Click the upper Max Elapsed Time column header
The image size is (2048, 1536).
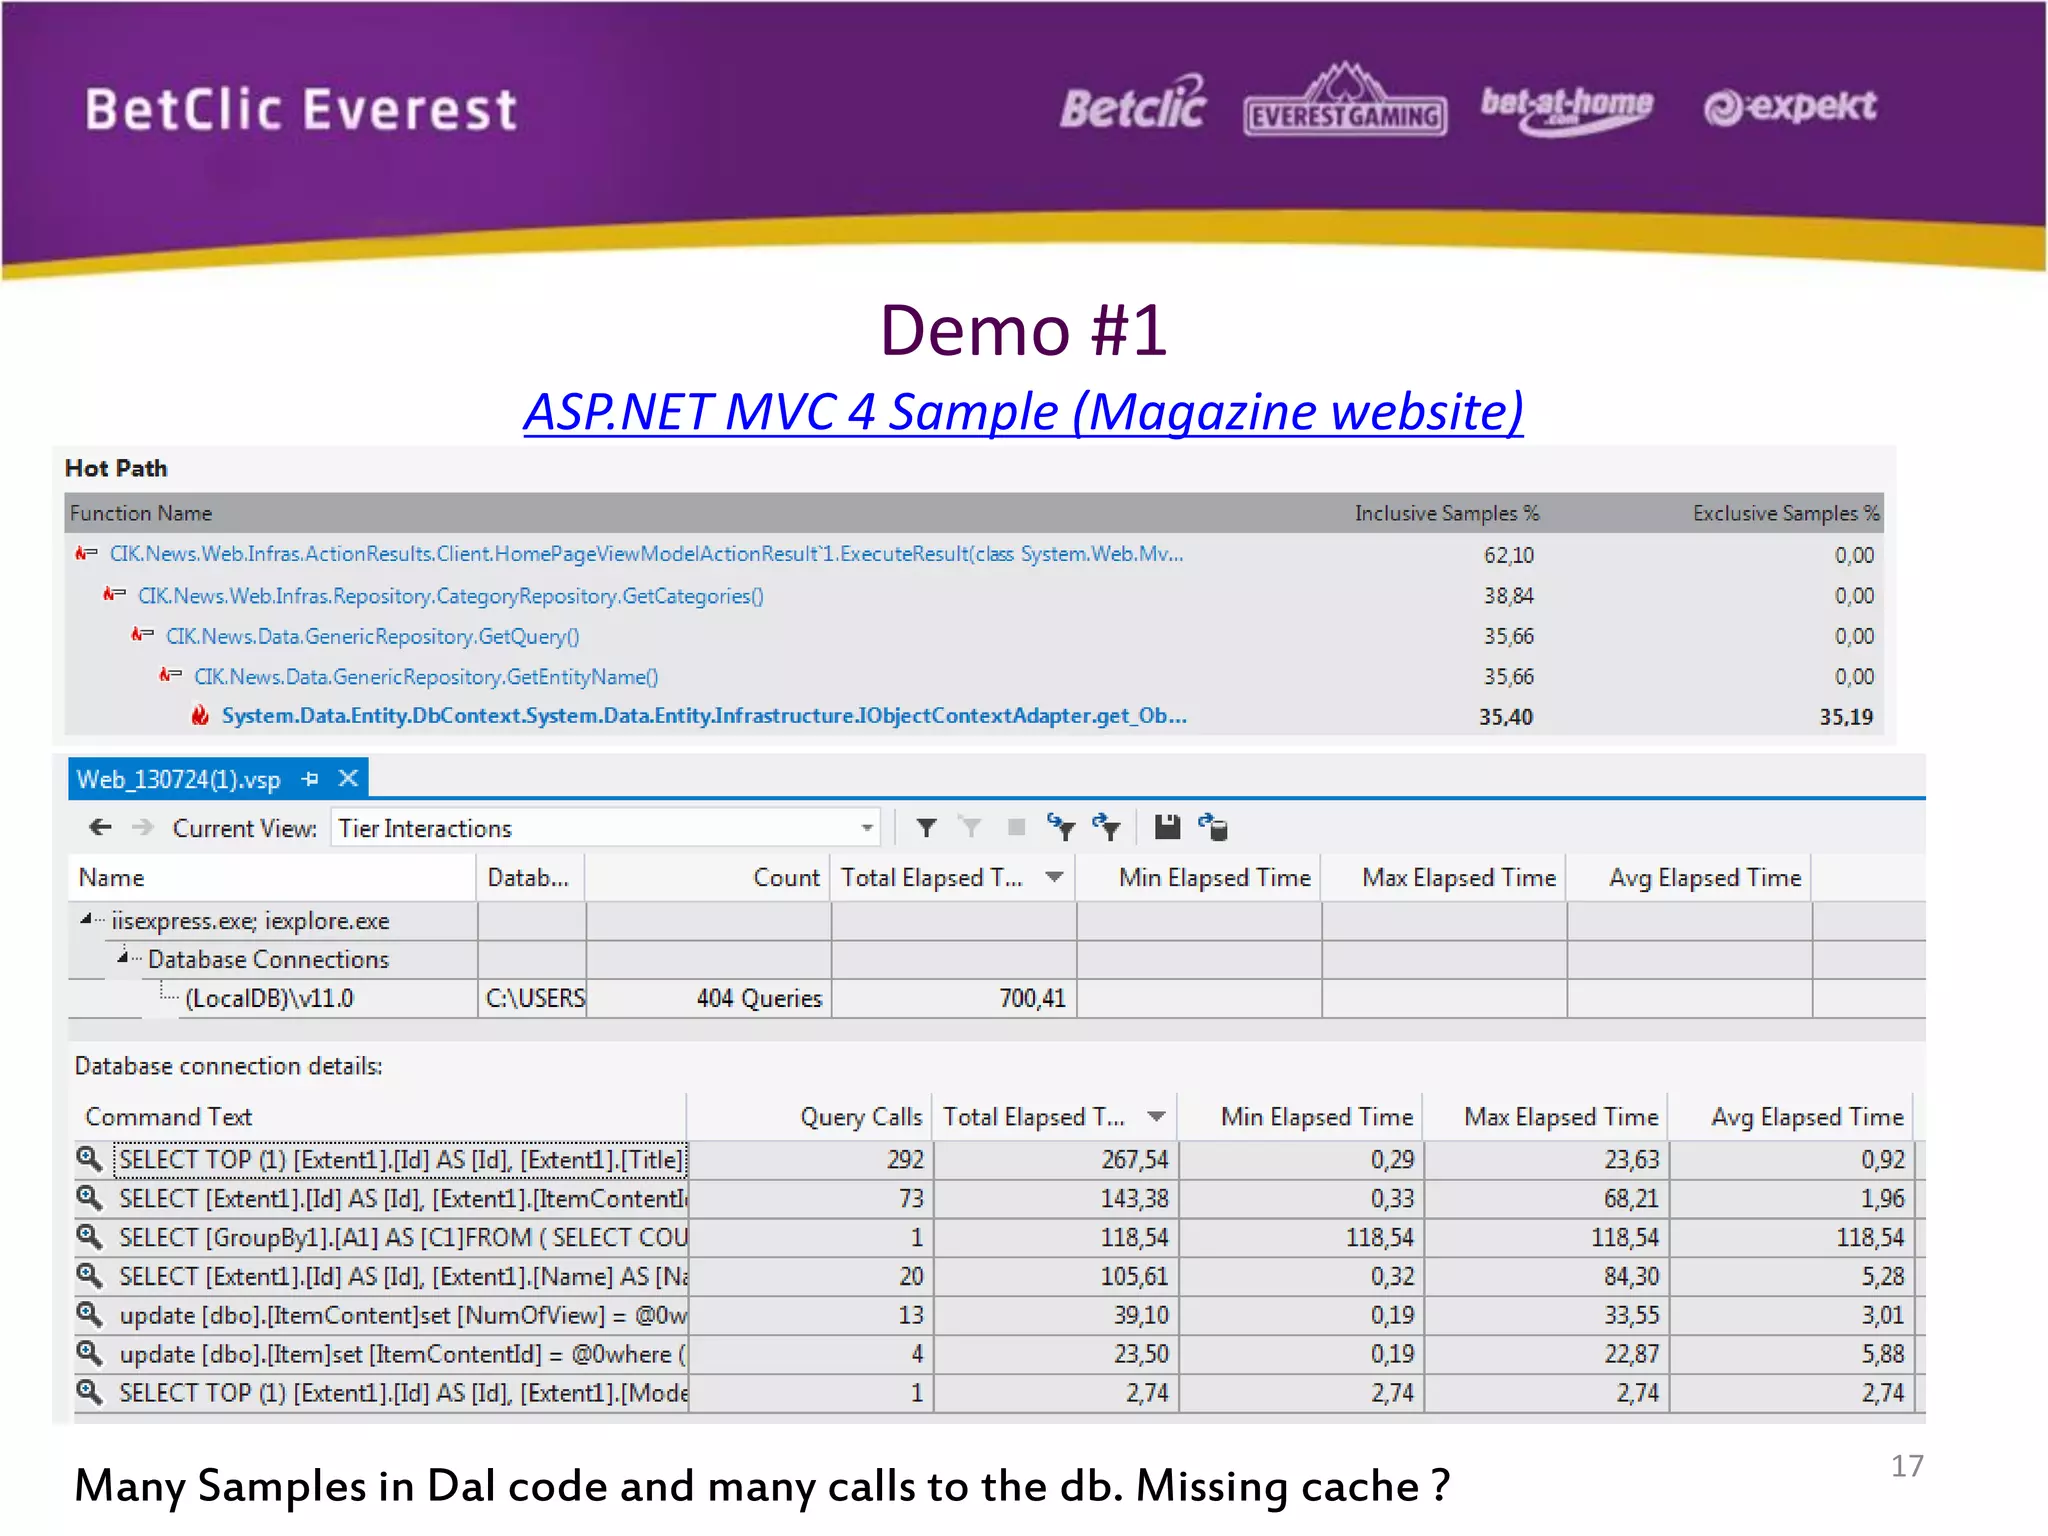tap(1444, 877)
